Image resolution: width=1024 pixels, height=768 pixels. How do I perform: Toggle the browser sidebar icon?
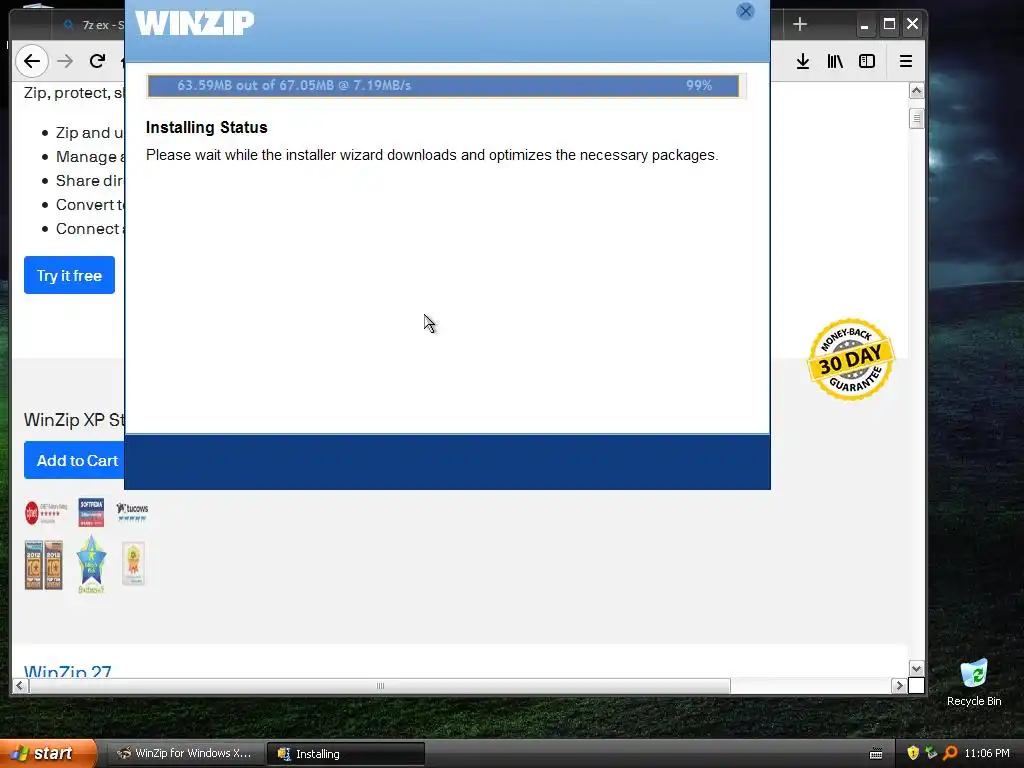pos(867,61)
